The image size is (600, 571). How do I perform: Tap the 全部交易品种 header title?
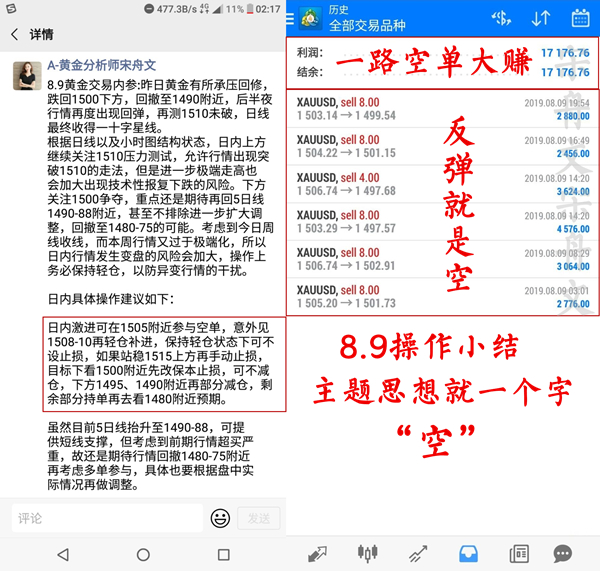[367, 26]
